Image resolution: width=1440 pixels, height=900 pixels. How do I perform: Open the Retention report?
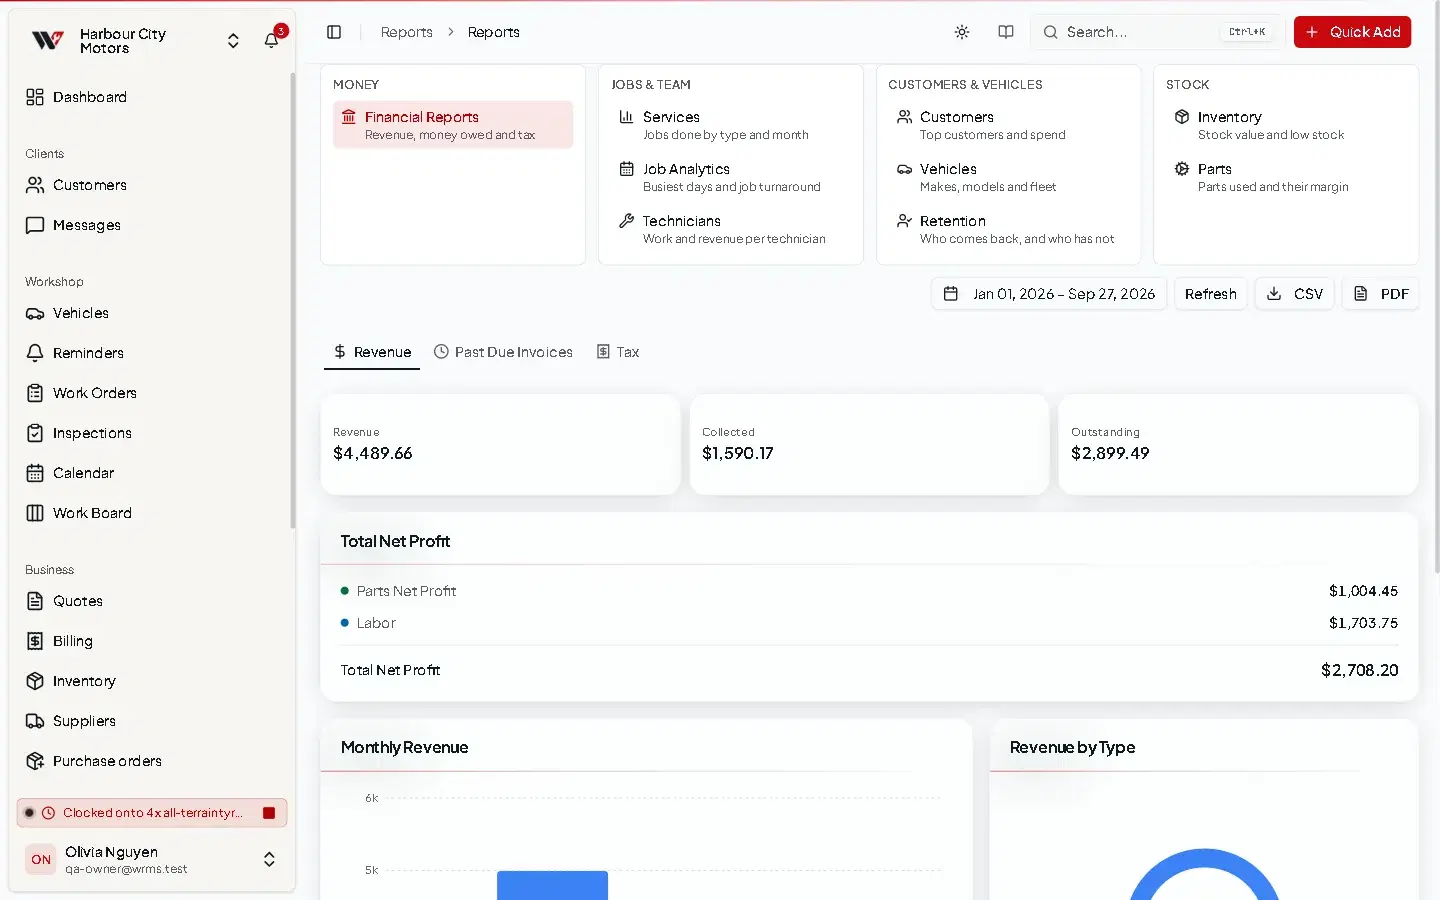coord(1008,229)
